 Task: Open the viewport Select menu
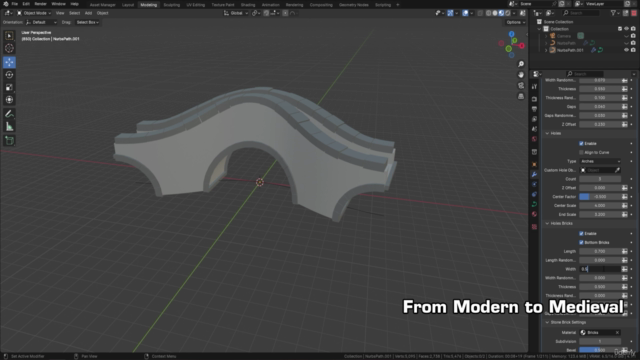tap(74, 13)
